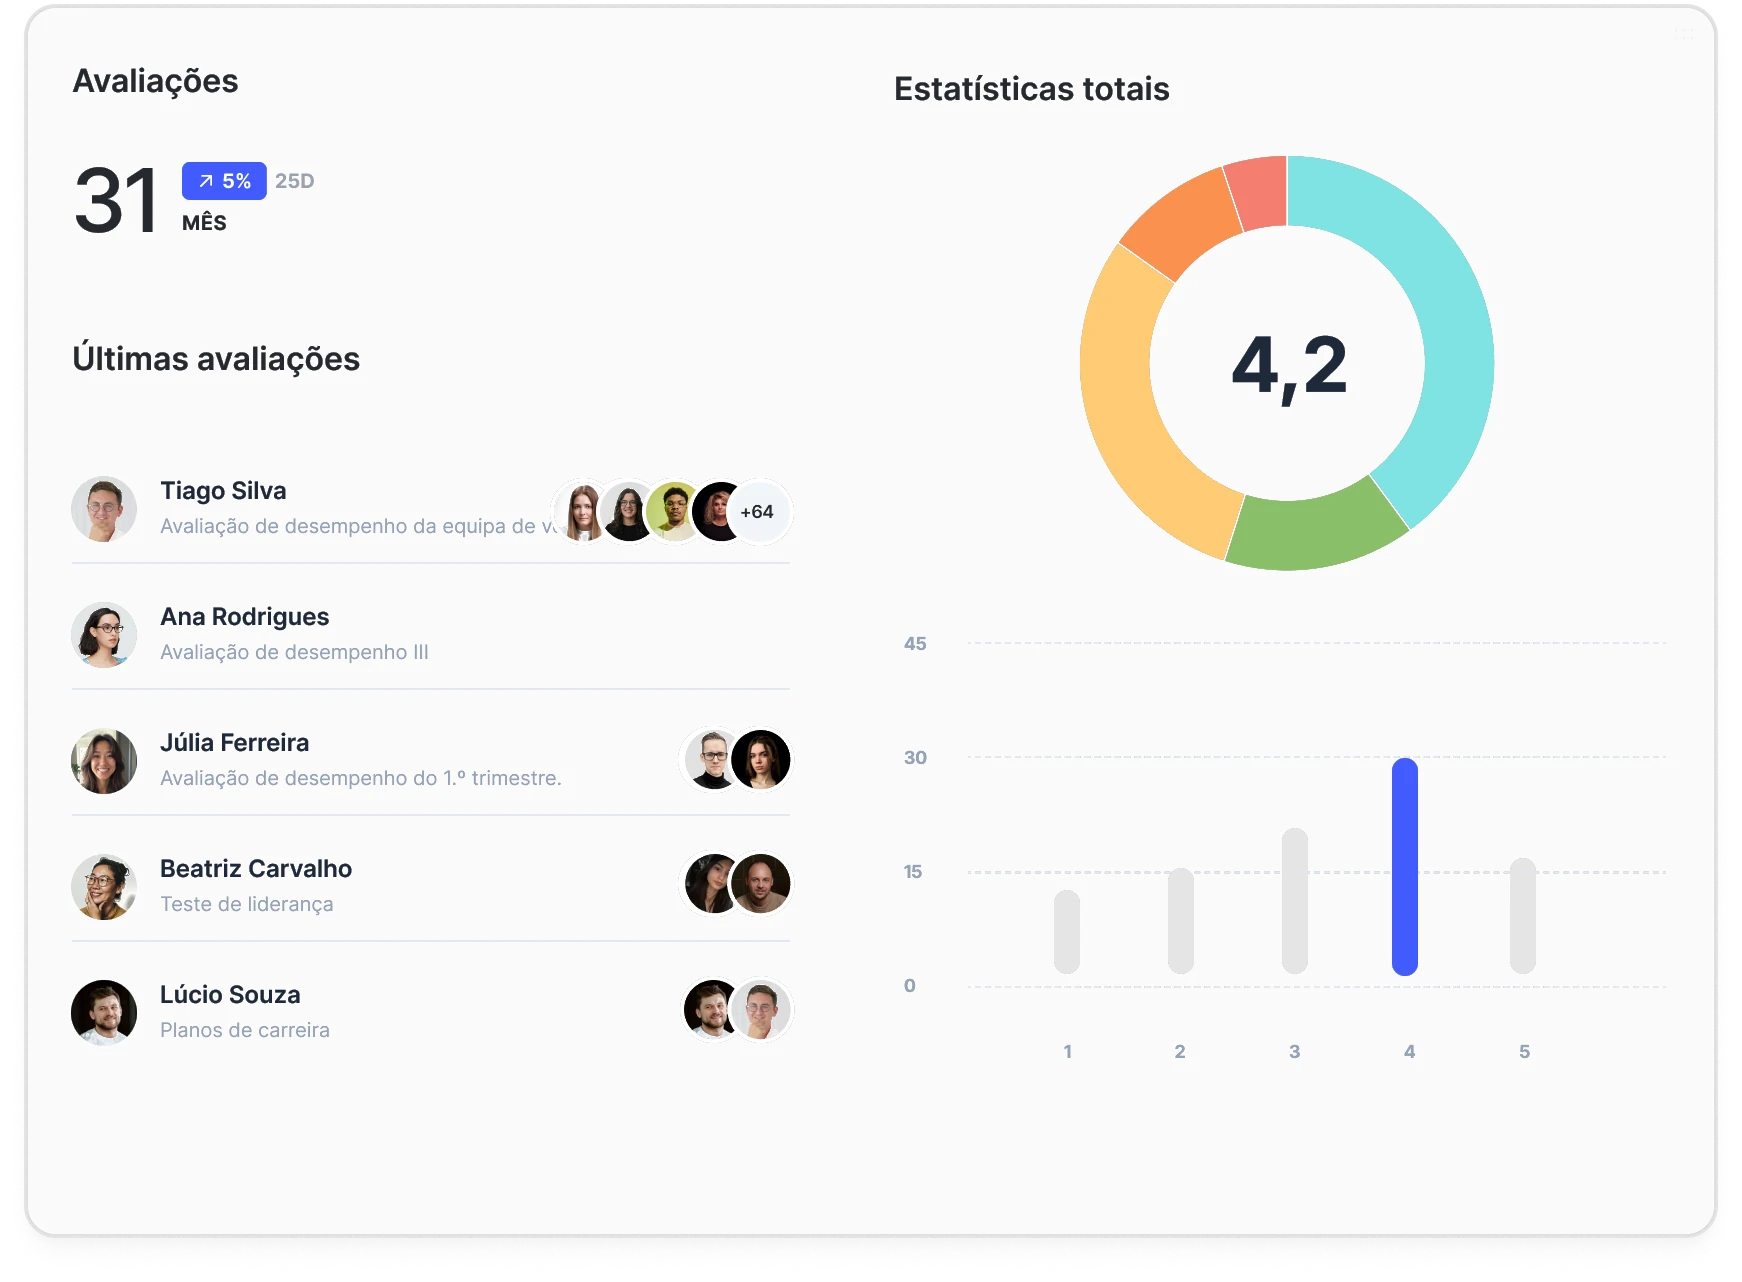
Task: Select Júlia Ferreira's profile picture
Action: pyautogui.click(x=104, y=761)
